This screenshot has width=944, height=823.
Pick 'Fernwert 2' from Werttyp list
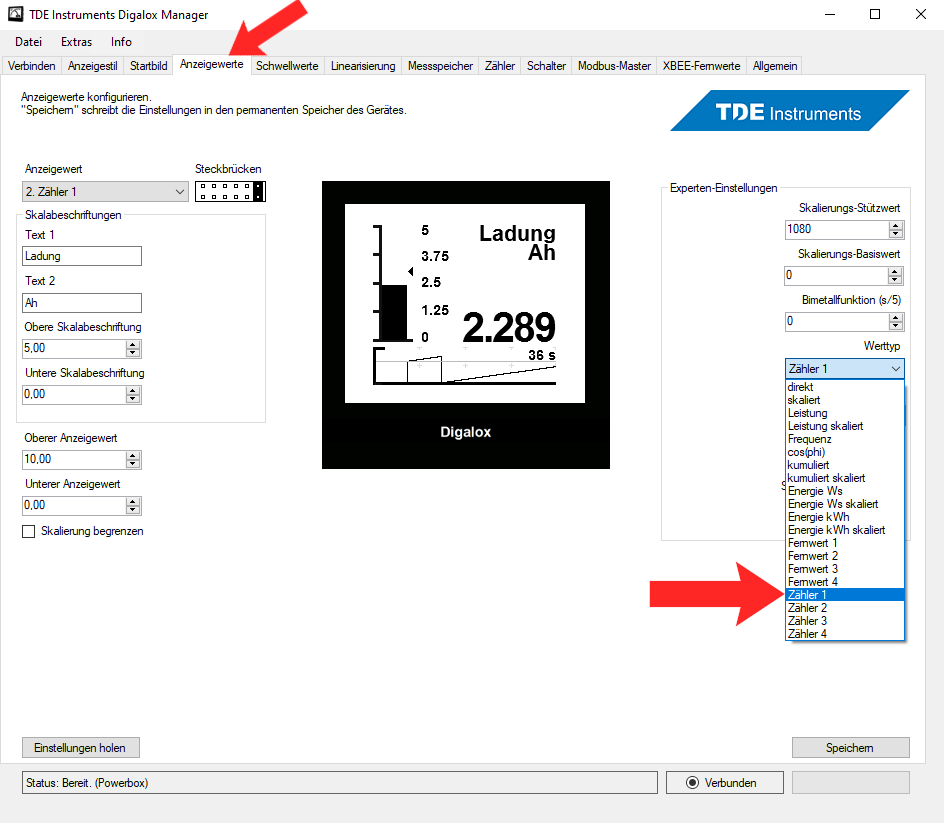click(845, 556)
